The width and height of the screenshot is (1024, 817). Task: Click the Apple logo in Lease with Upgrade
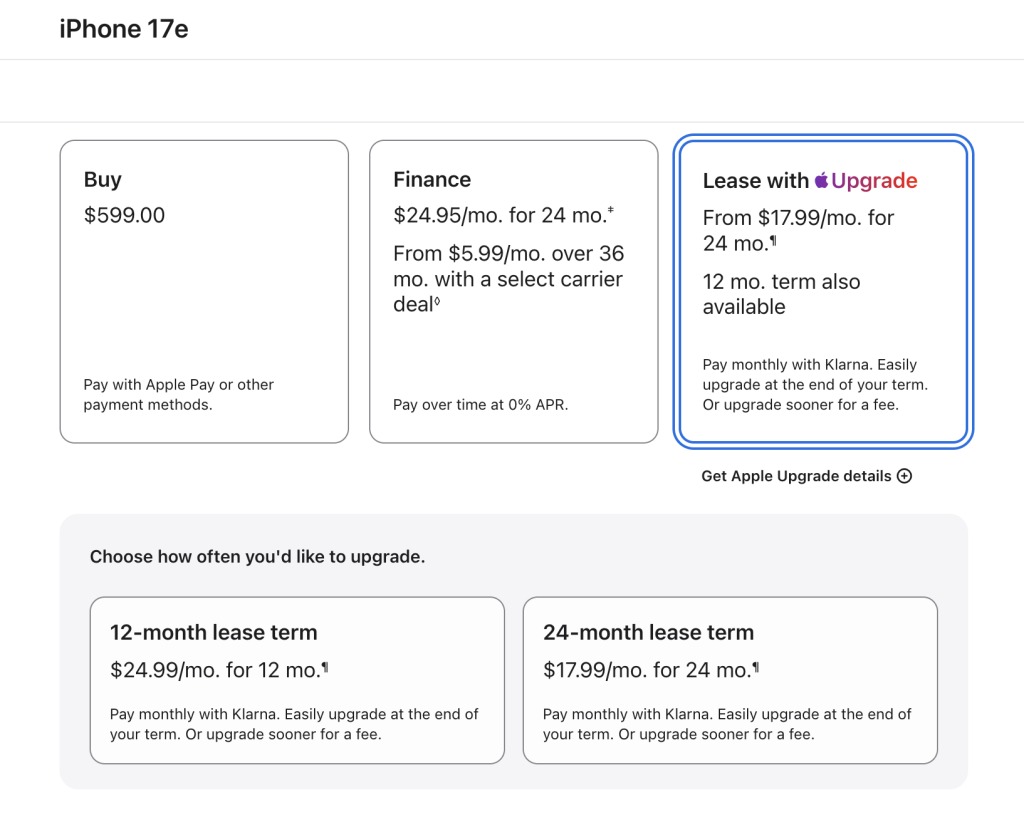(x=822, y=180)
